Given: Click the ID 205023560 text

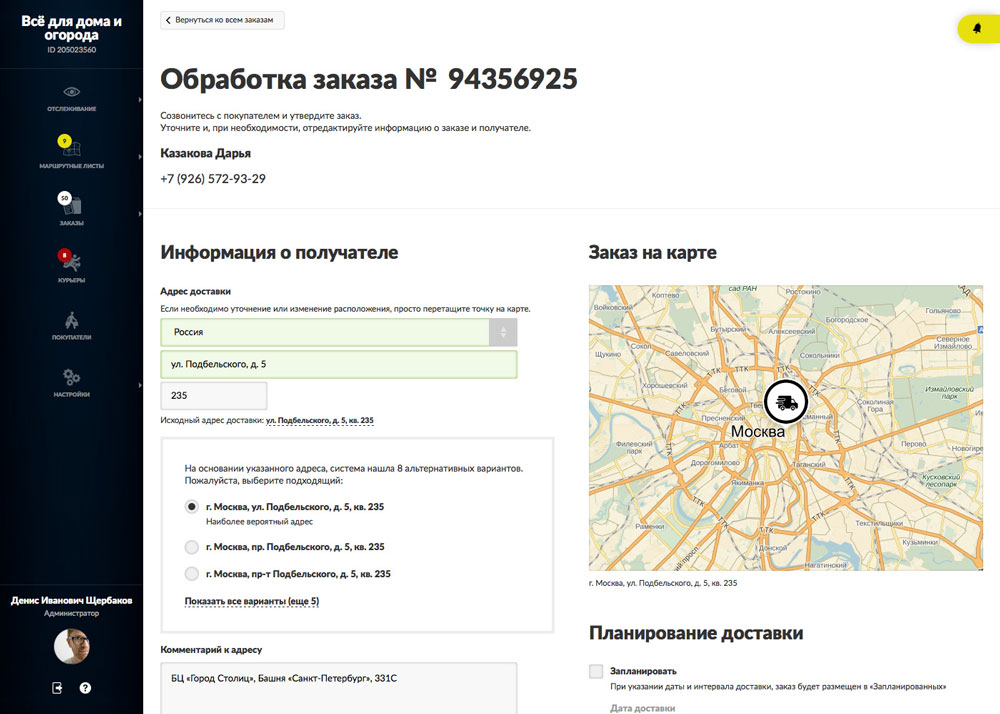Looking at the screenshot, I should 71,50.
